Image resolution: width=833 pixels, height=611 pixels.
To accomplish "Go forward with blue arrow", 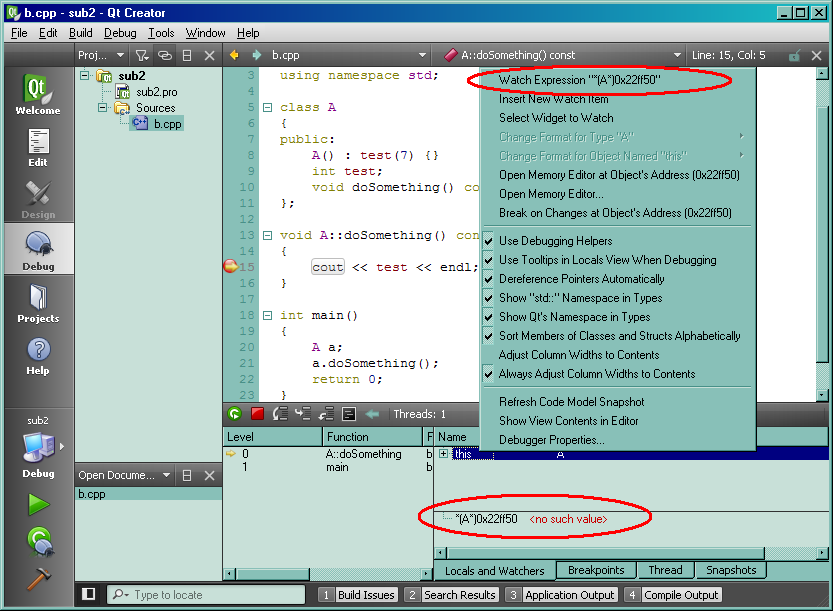I will pos(256,55).
